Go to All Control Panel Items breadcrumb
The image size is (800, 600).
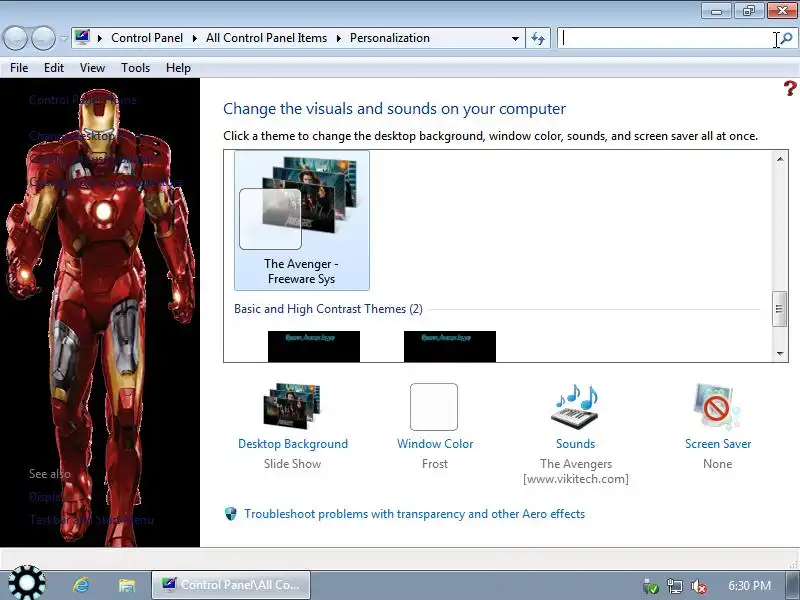266,38
